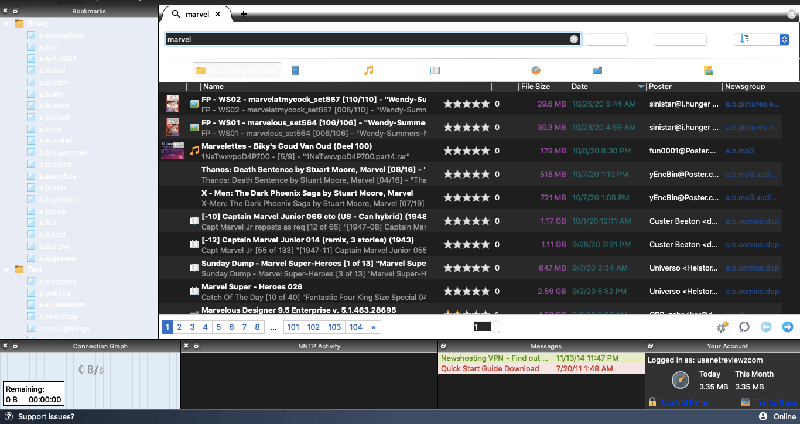
Task: Go to previous results page arrow
Action: [766, 327]
